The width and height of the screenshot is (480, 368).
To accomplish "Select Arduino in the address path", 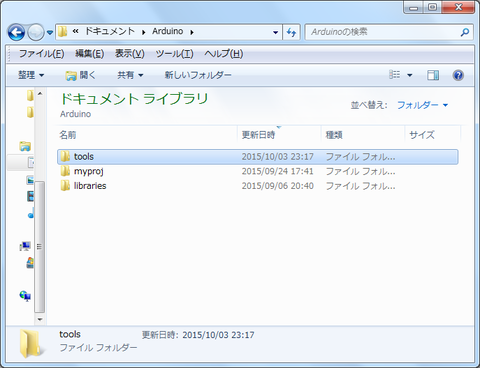I will click(168, 31).
